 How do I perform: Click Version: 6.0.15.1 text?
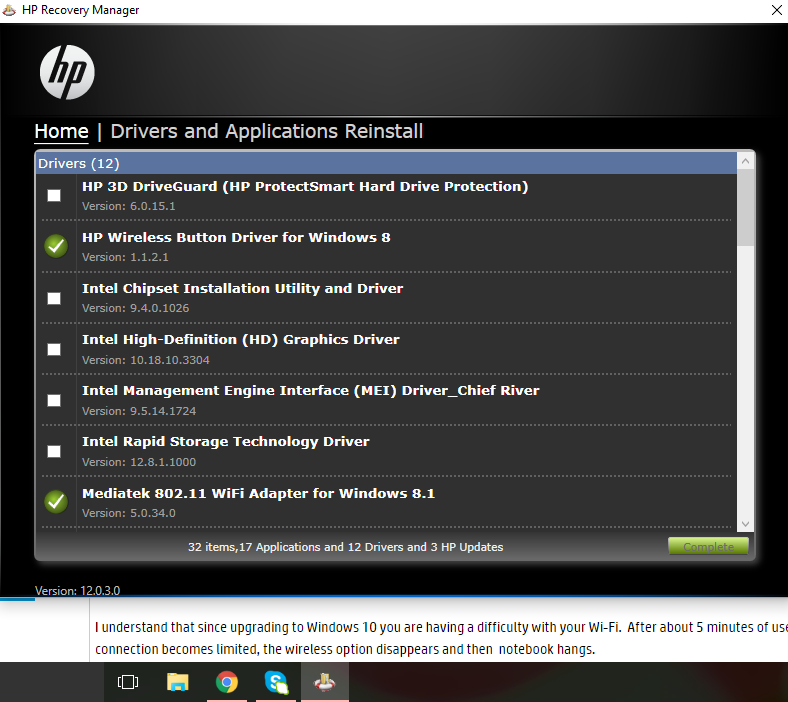tap(129, 206)
